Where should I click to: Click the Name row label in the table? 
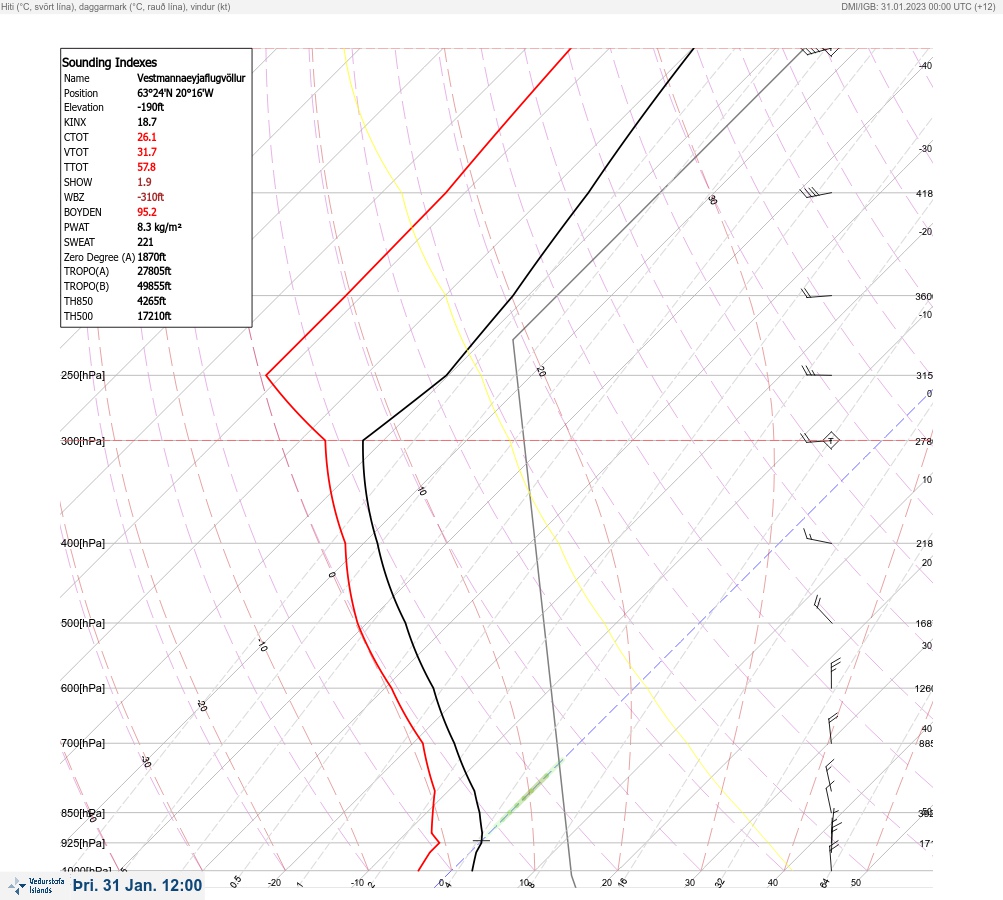(x=77, y=78)
